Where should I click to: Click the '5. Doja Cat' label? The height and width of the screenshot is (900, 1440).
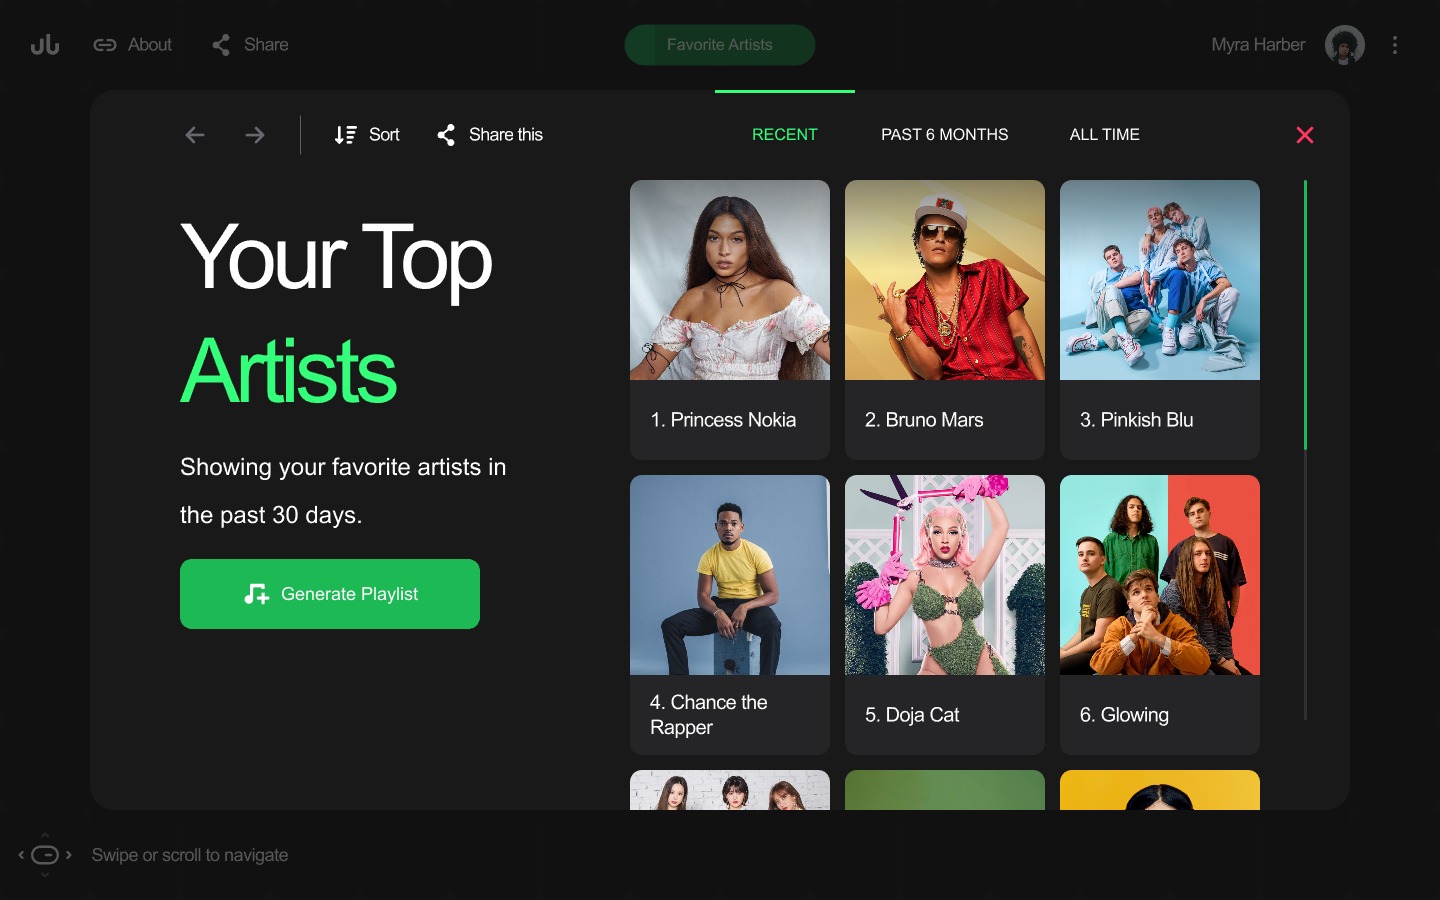[912, 715]
